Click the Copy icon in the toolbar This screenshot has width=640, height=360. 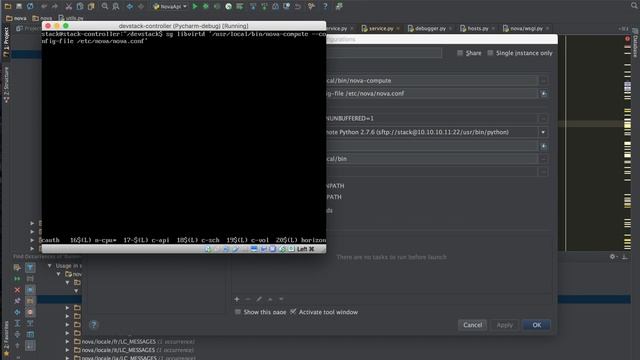pos(80,6)
